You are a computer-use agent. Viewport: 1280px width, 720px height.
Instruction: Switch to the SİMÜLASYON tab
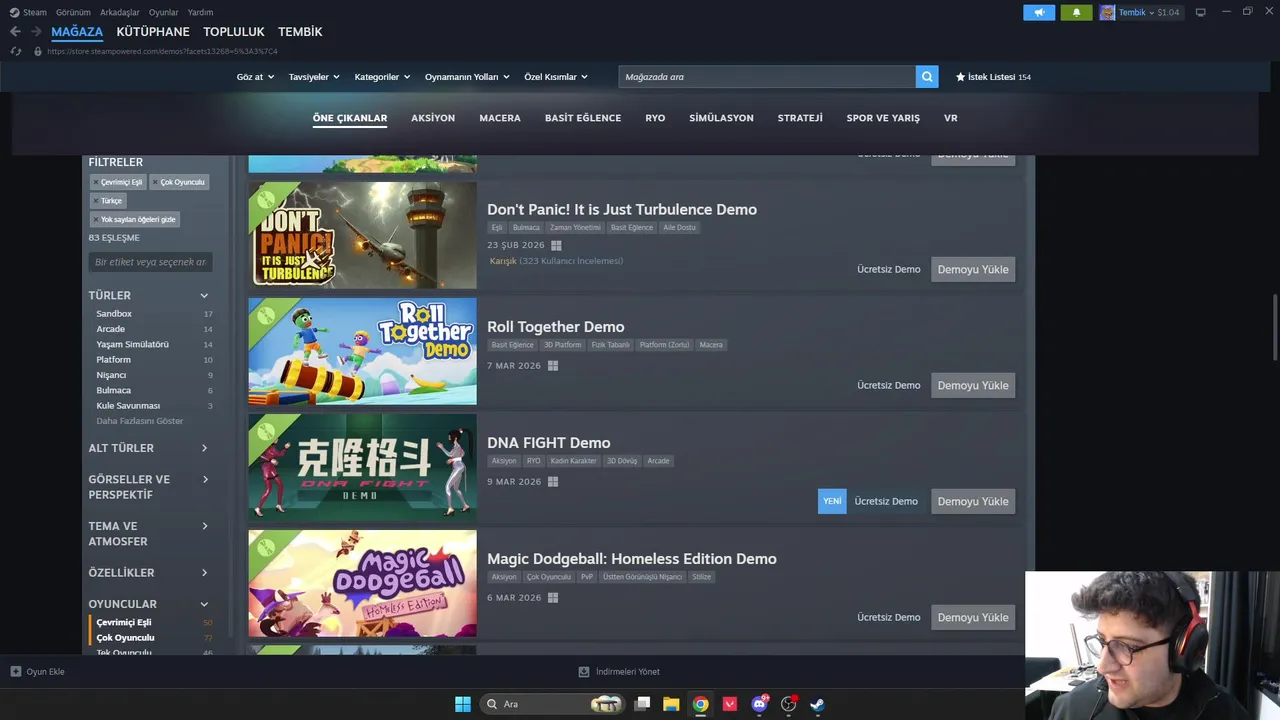[x=721, y=118]
